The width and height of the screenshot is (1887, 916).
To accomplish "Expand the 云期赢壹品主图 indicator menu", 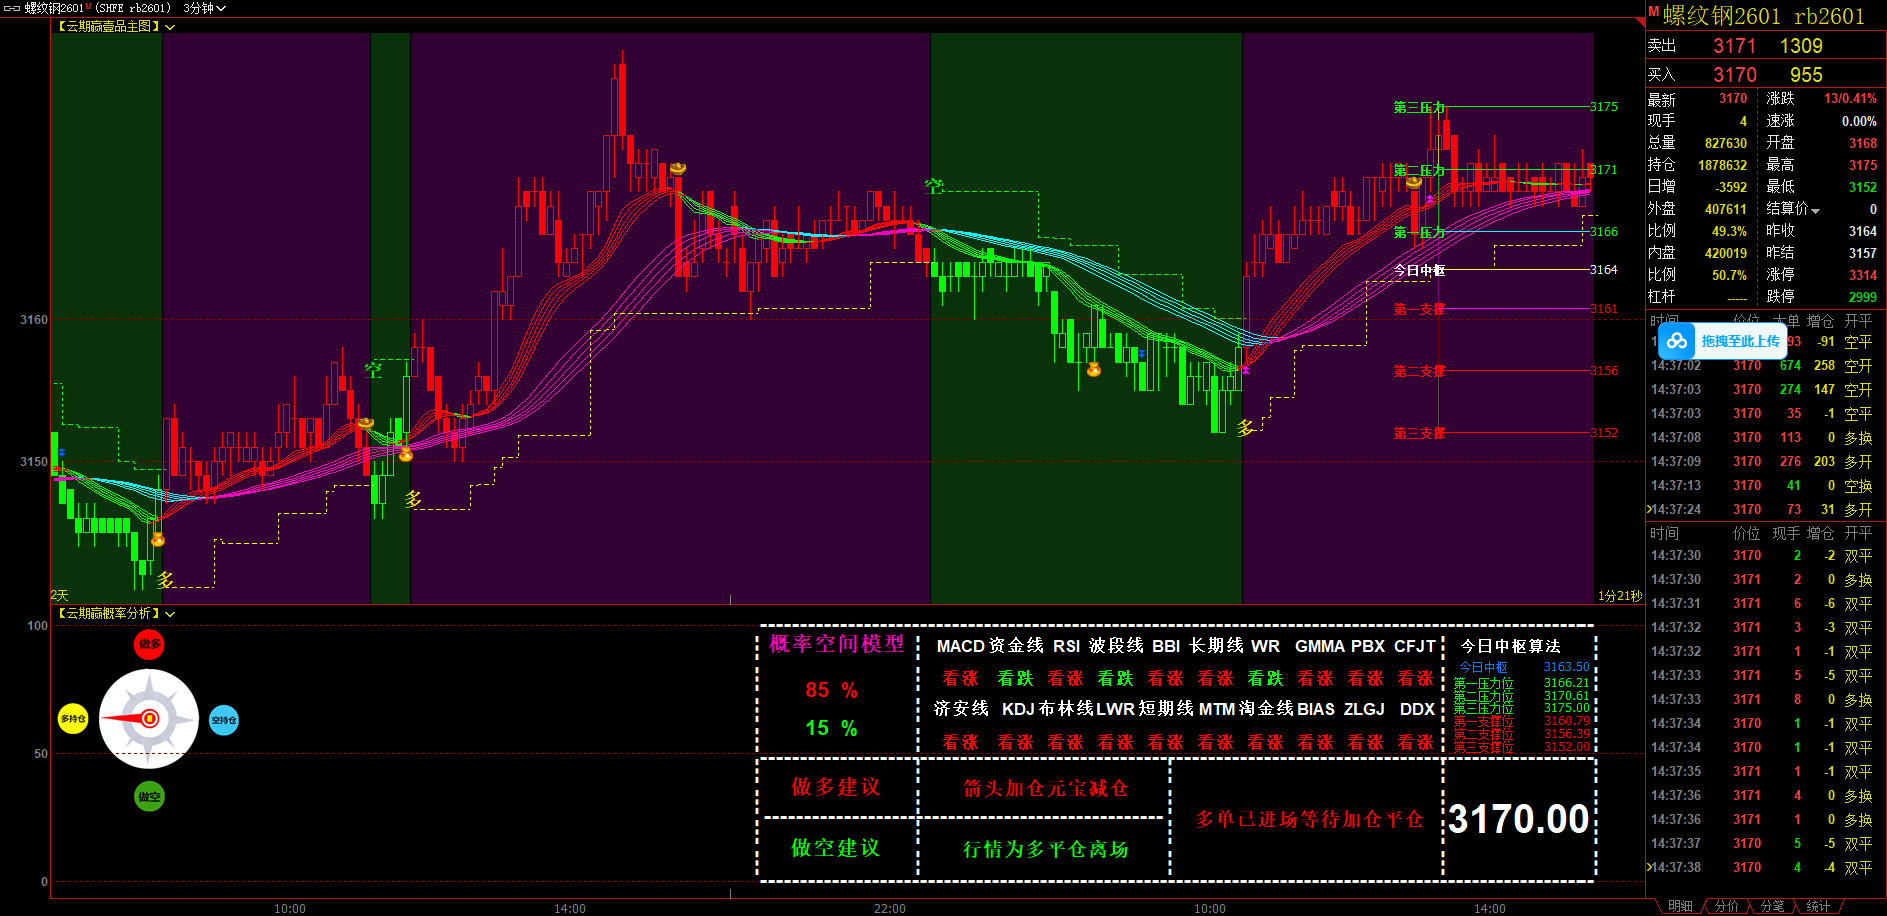I will [x=170, y=27].
